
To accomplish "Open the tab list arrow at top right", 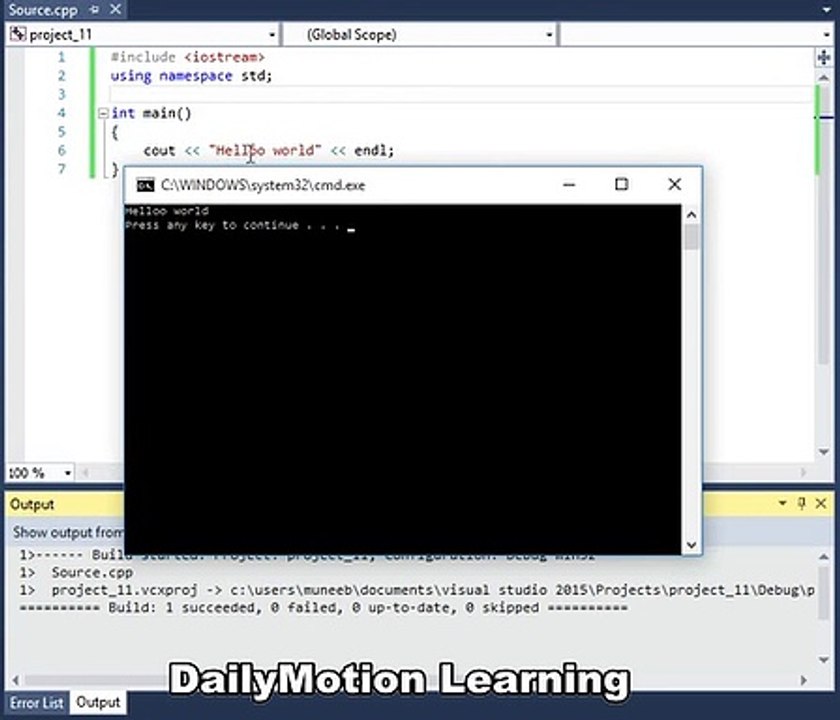I will [x=827, y=9].
